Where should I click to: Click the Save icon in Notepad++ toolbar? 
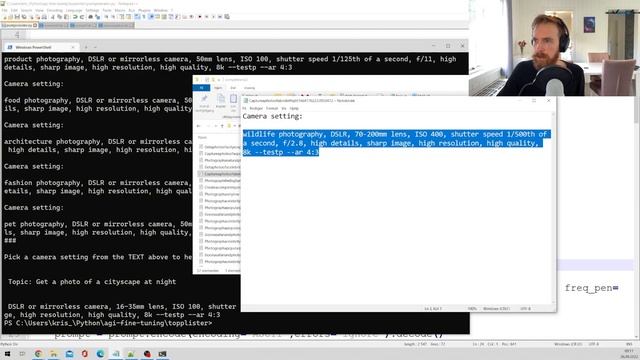click(17, 17)
